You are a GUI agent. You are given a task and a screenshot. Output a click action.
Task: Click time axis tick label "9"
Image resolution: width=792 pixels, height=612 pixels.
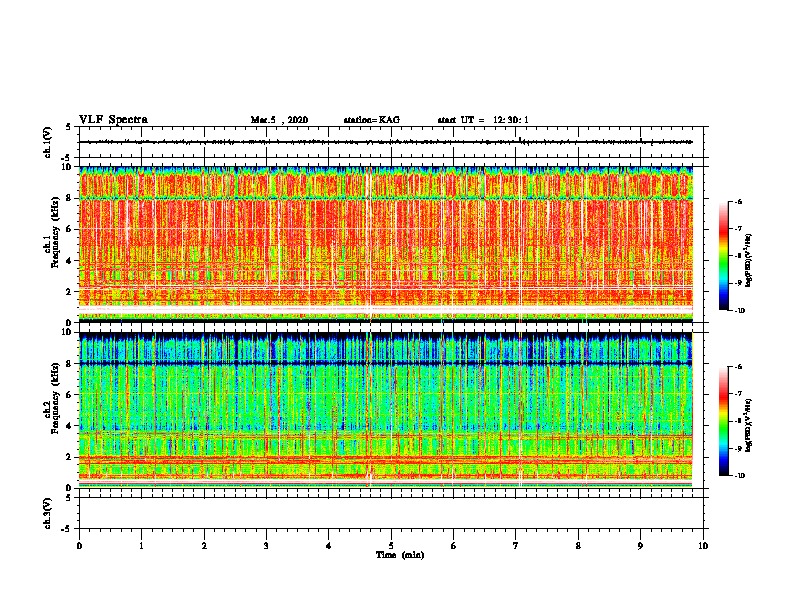click(640, 546)
